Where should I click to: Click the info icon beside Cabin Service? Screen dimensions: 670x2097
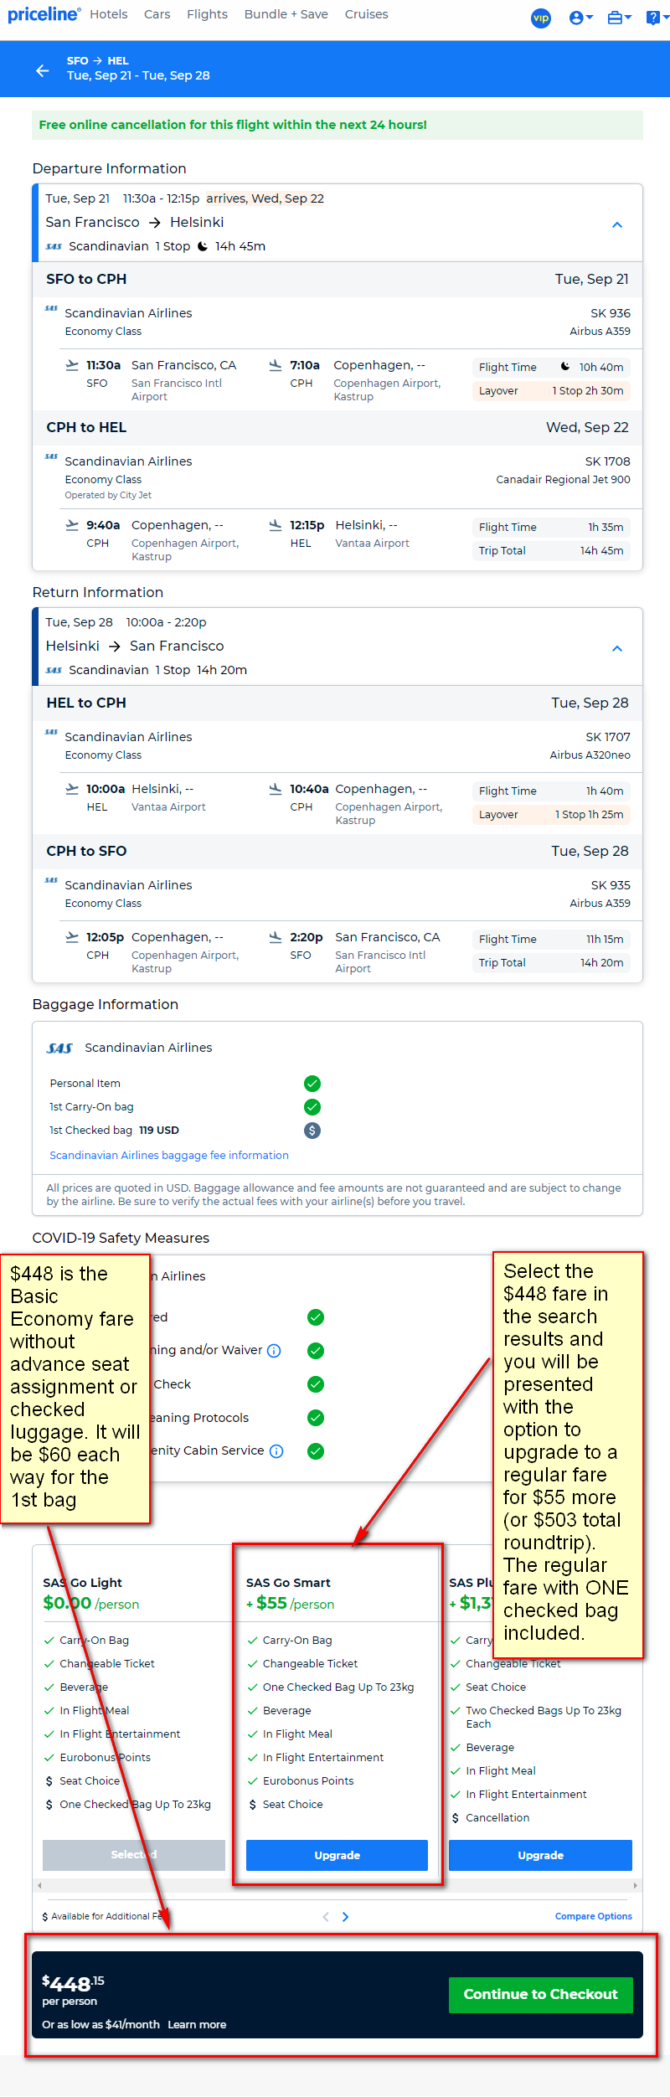coord(277,1451)
